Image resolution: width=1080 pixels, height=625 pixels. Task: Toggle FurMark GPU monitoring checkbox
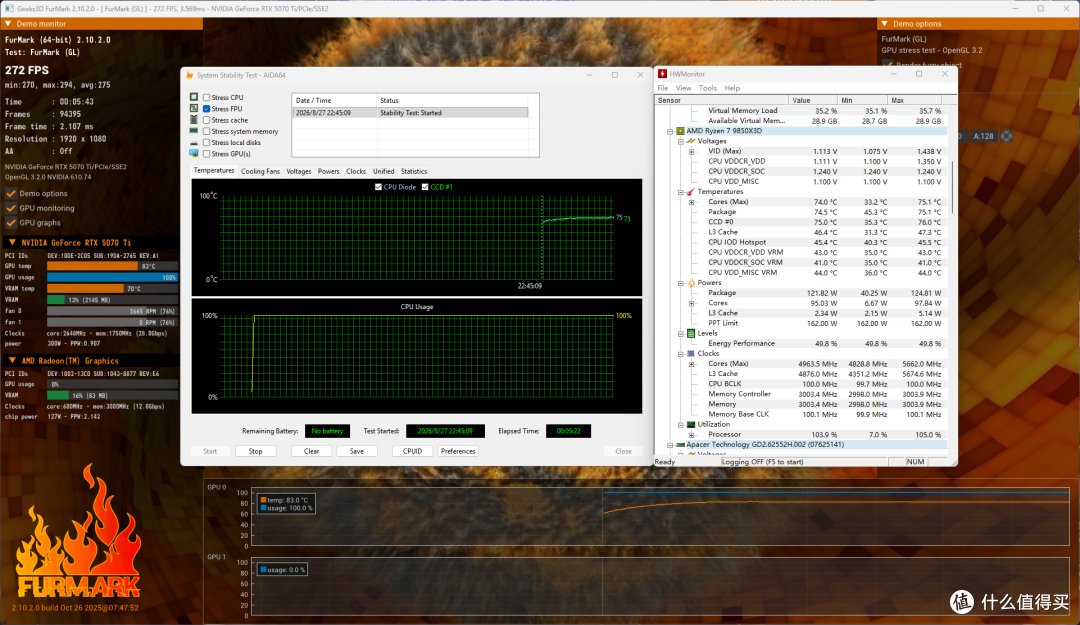coord(11,208)
